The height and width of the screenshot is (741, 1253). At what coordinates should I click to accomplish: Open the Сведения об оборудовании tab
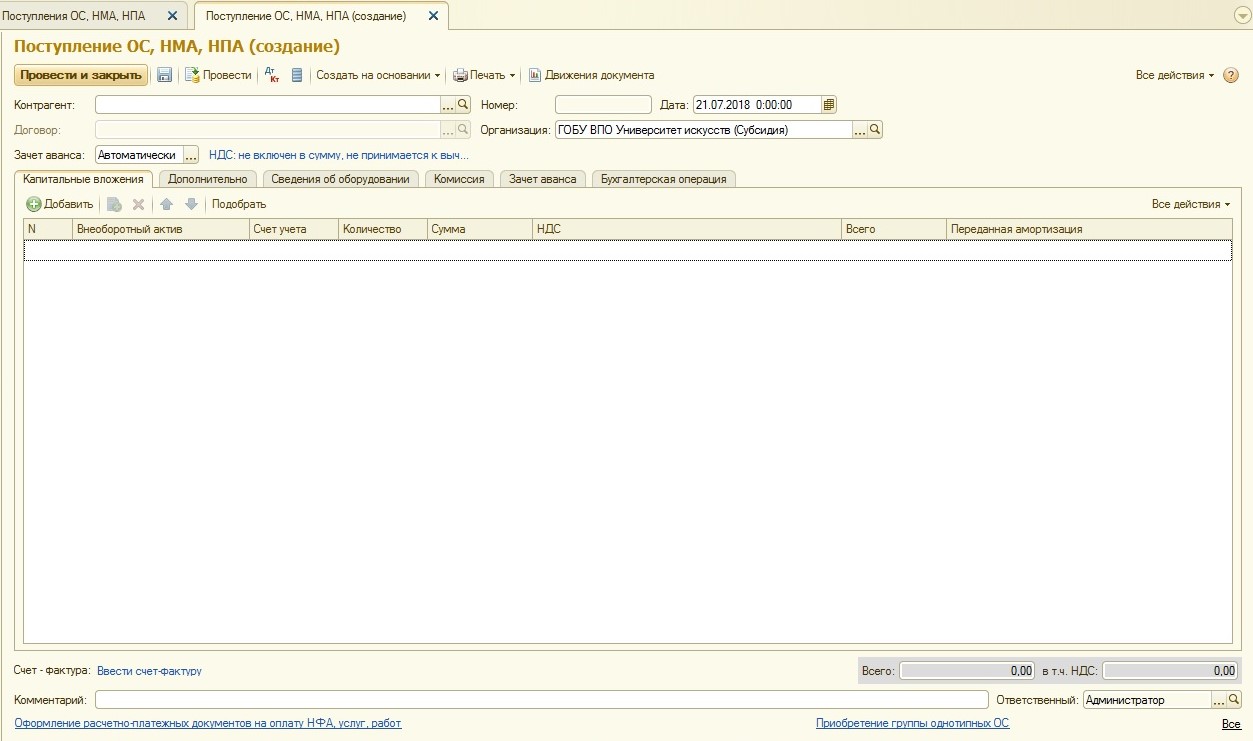341,179
